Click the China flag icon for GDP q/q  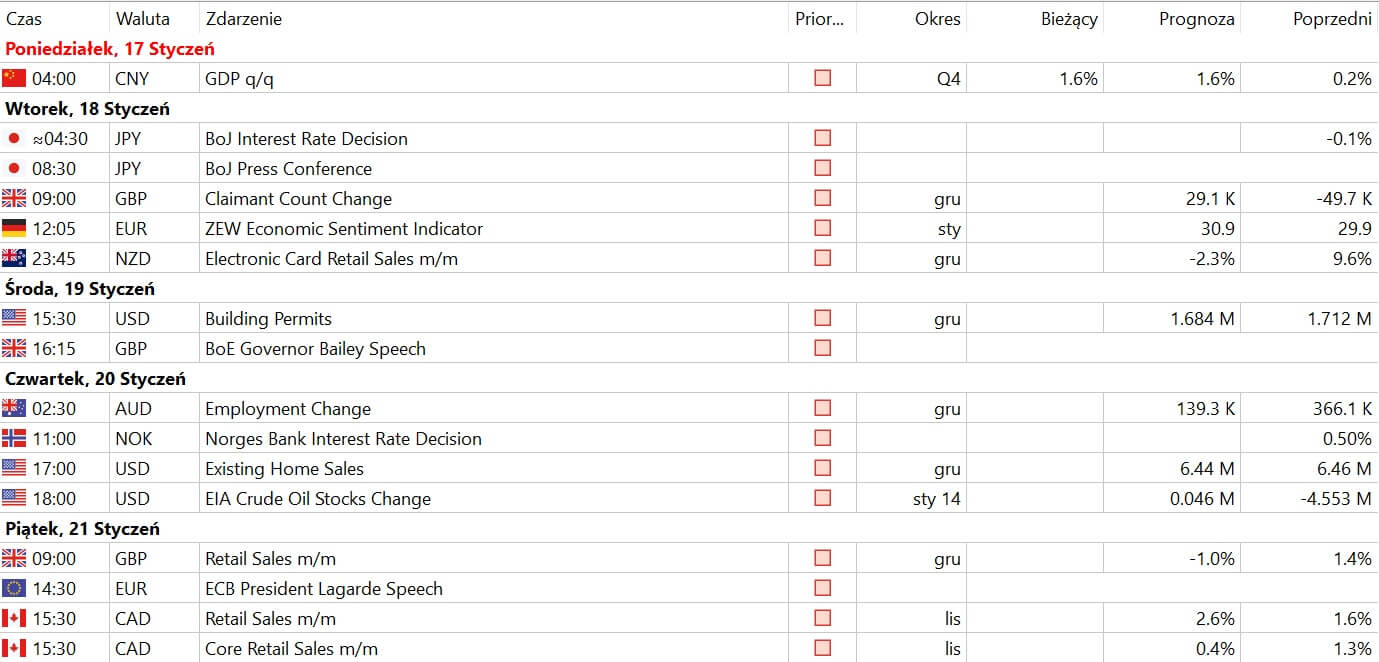(x=14, y=78)
